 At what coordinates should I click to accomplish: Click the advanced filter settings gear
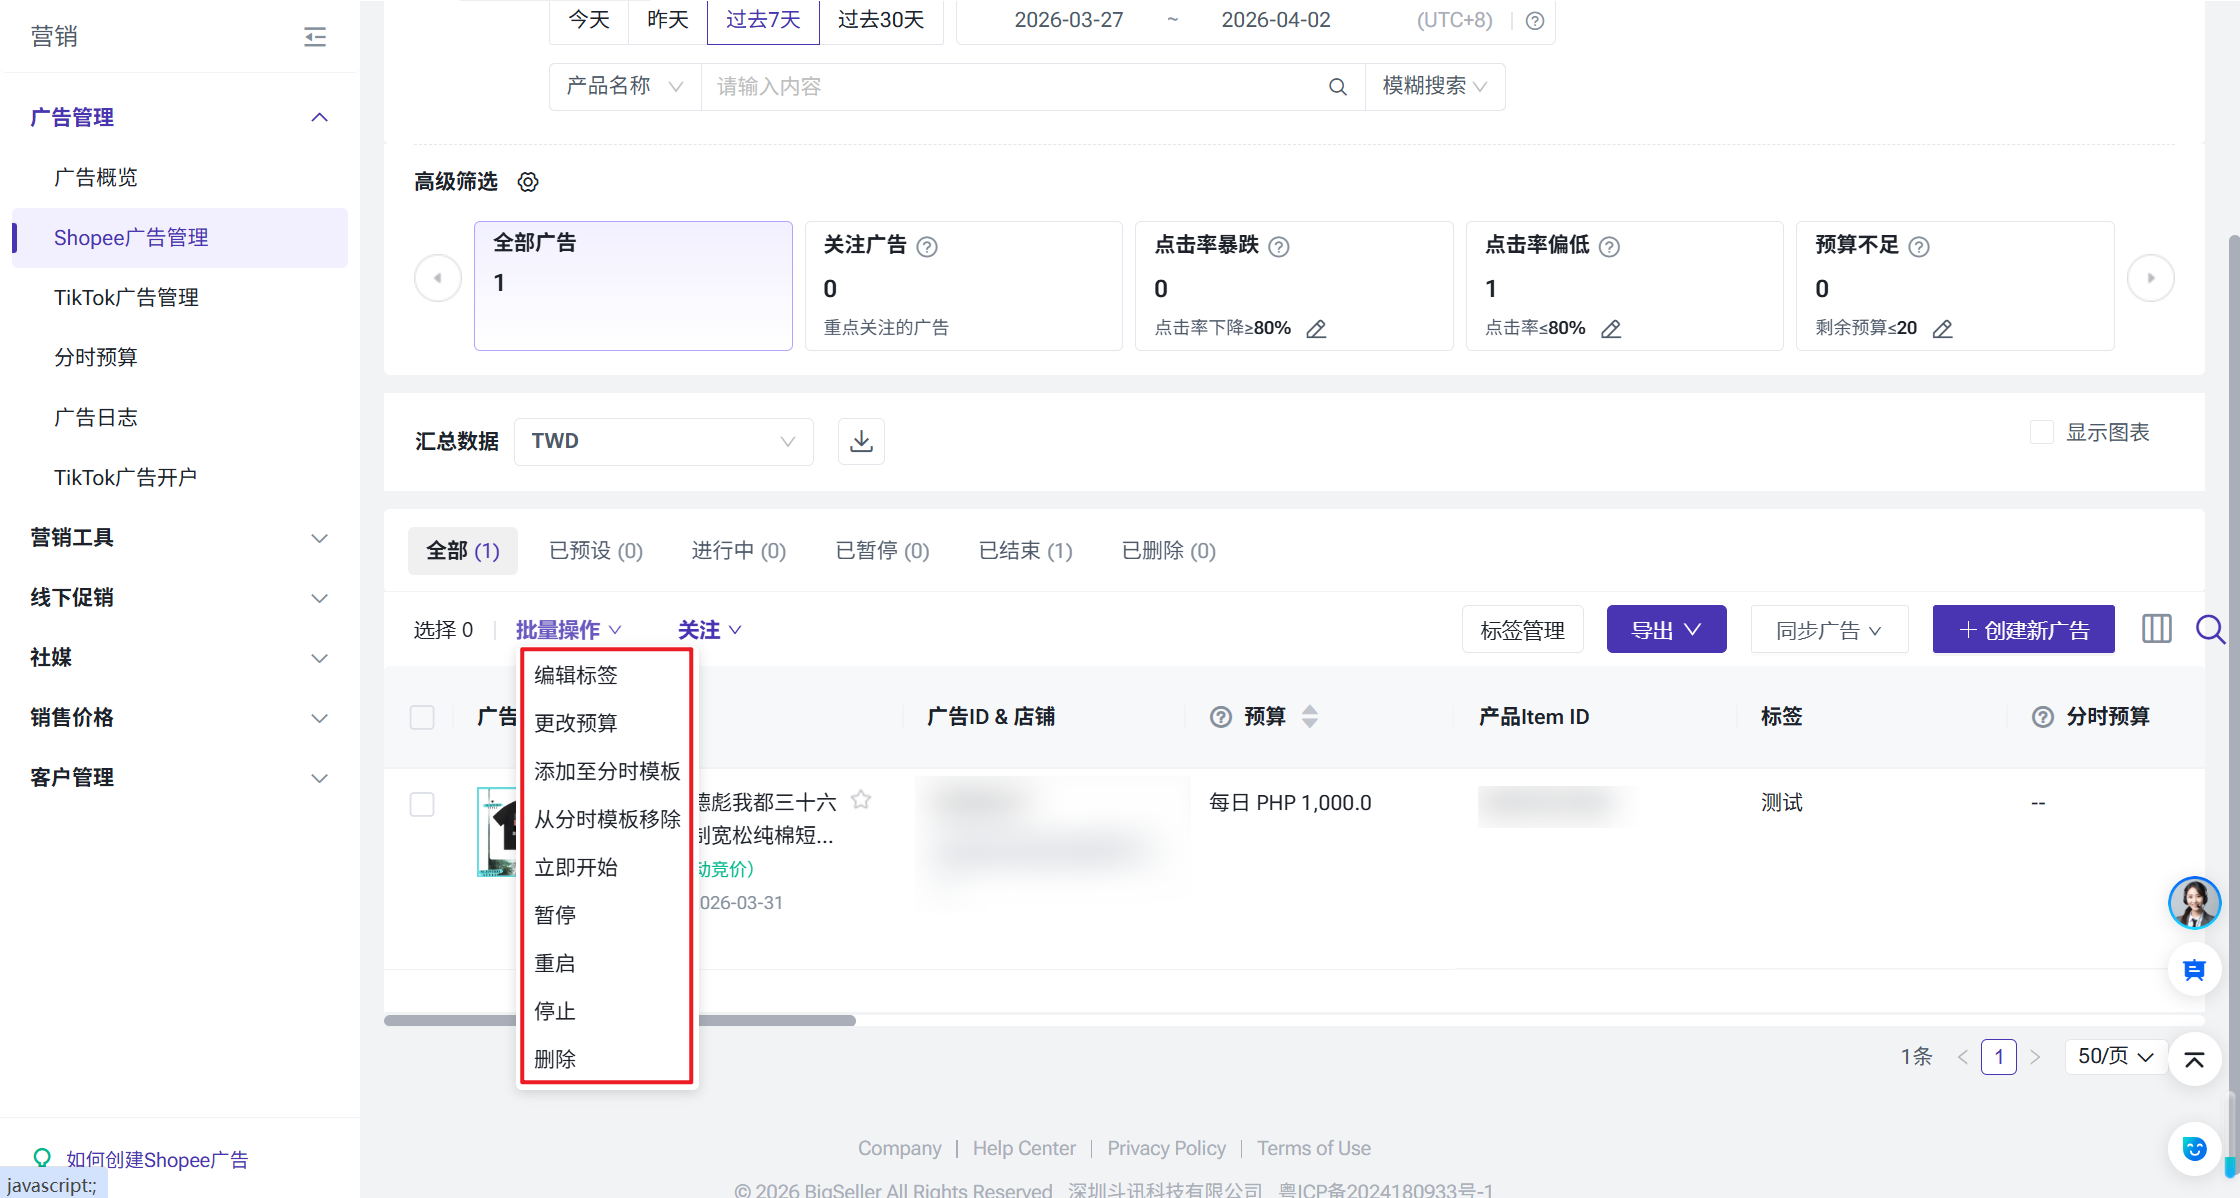[x=528, y=182]
